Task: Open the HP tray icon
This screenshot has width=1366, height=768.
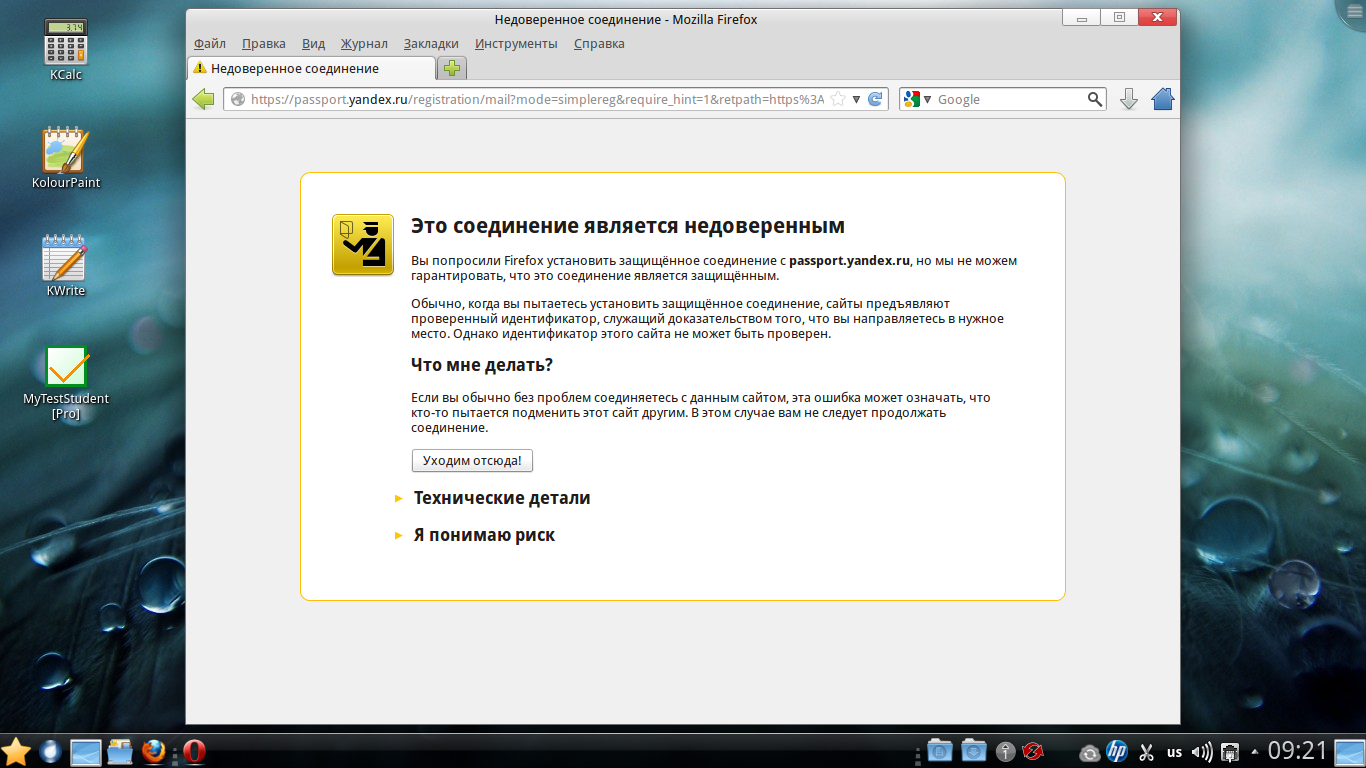Action: 1117,751
